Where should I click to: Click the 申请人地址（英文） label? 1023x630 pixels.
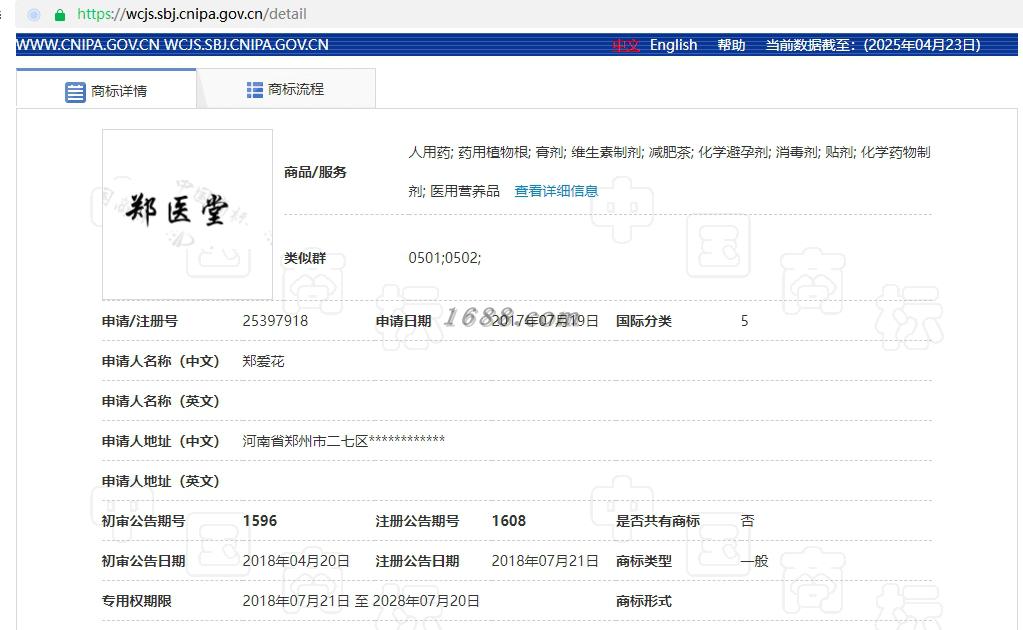click(x=160, y=481)
